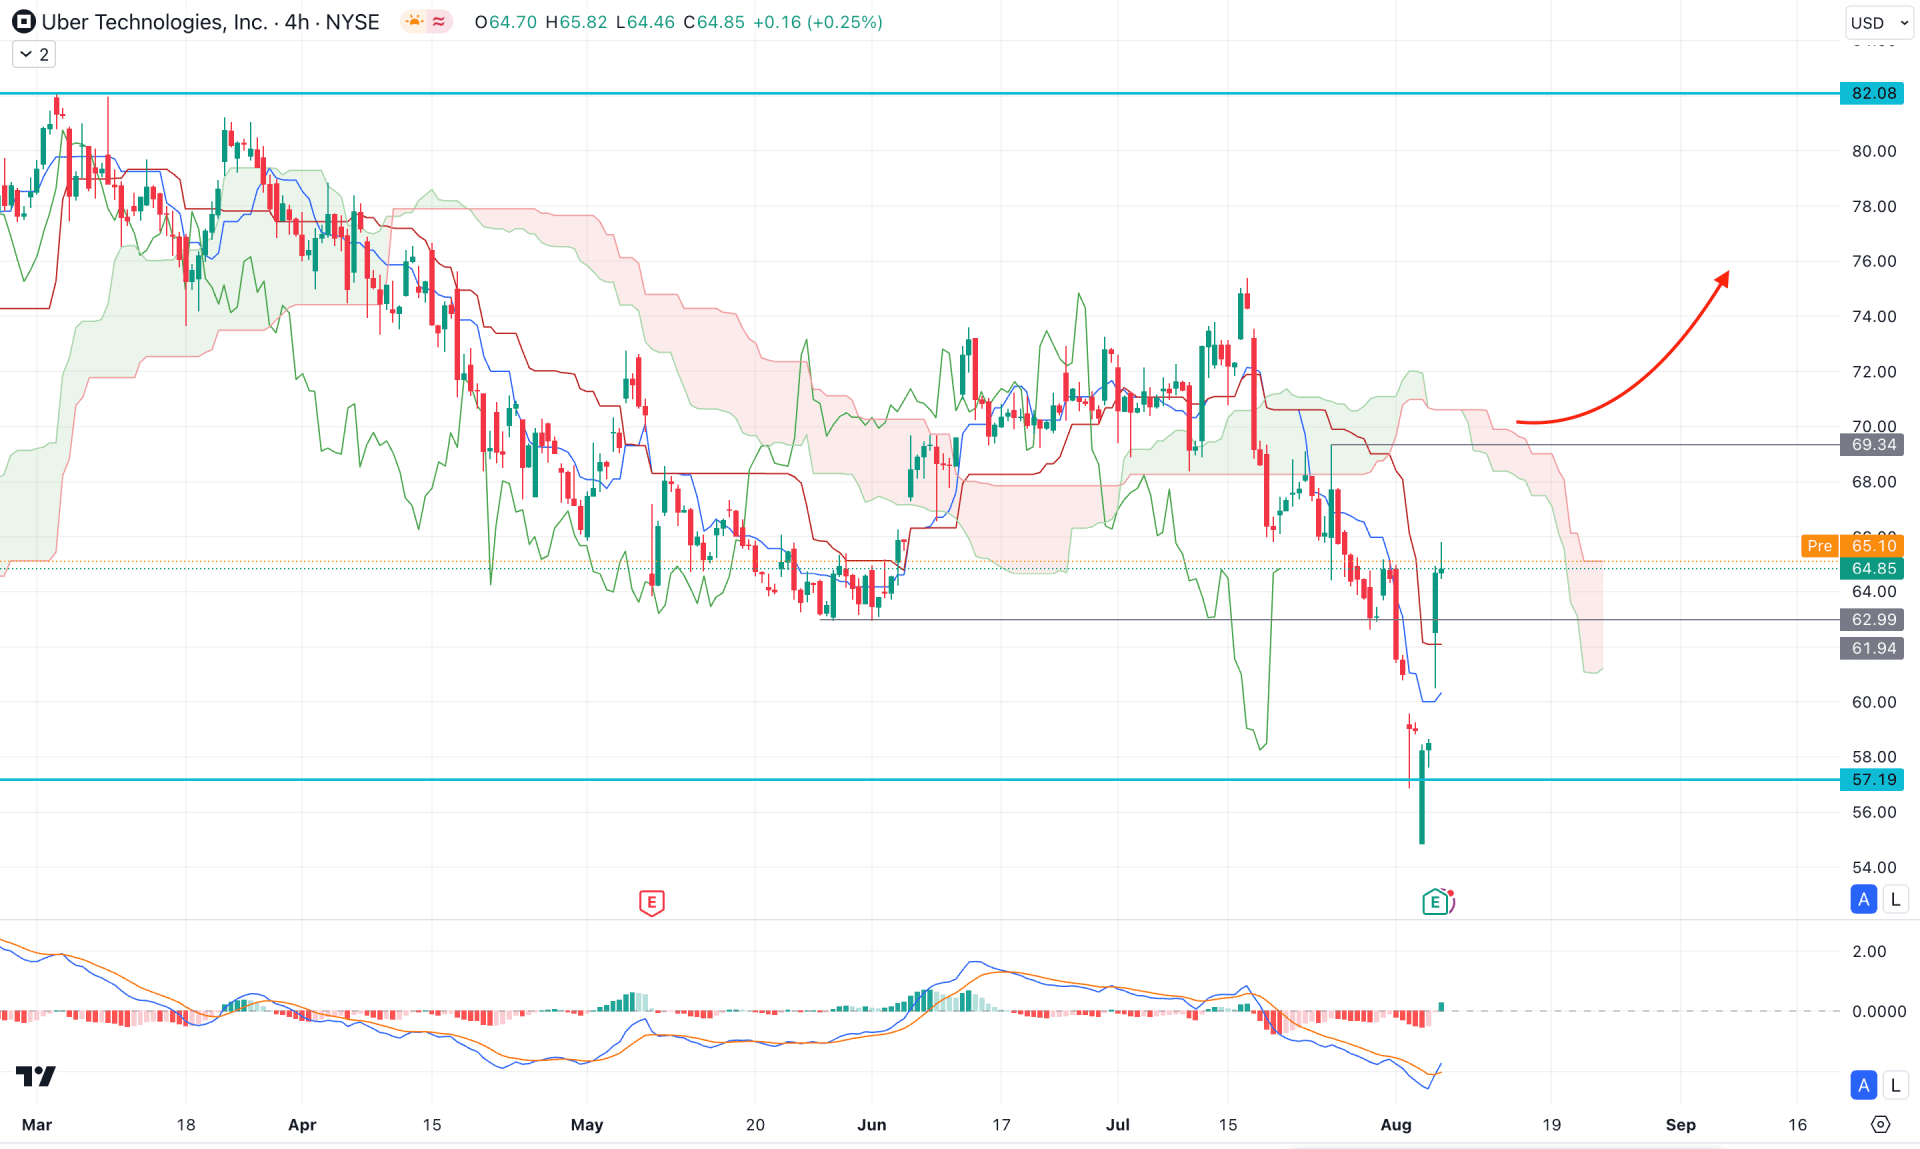Click the 62.99 price level label
Image resolution: width=1920 pixels, height=1149 pixels.
(x=1873, y=620)
